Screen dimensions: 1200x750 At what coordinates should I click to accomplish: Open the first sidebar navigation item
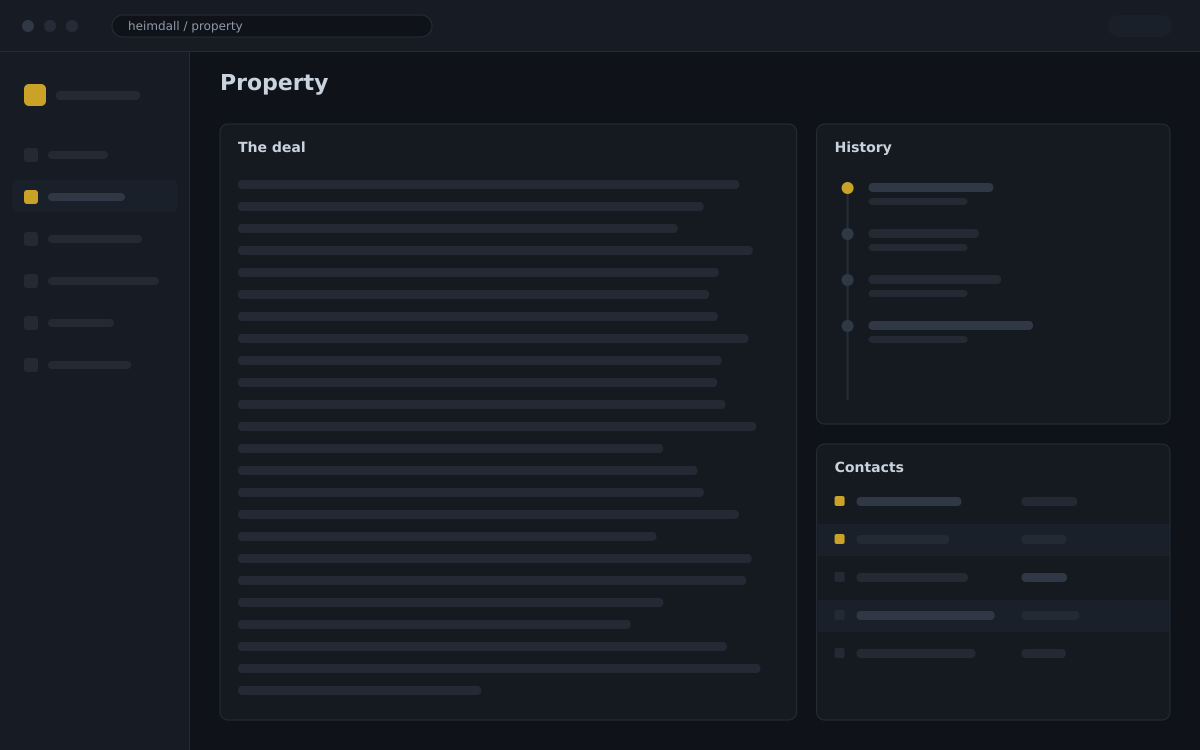95,155
